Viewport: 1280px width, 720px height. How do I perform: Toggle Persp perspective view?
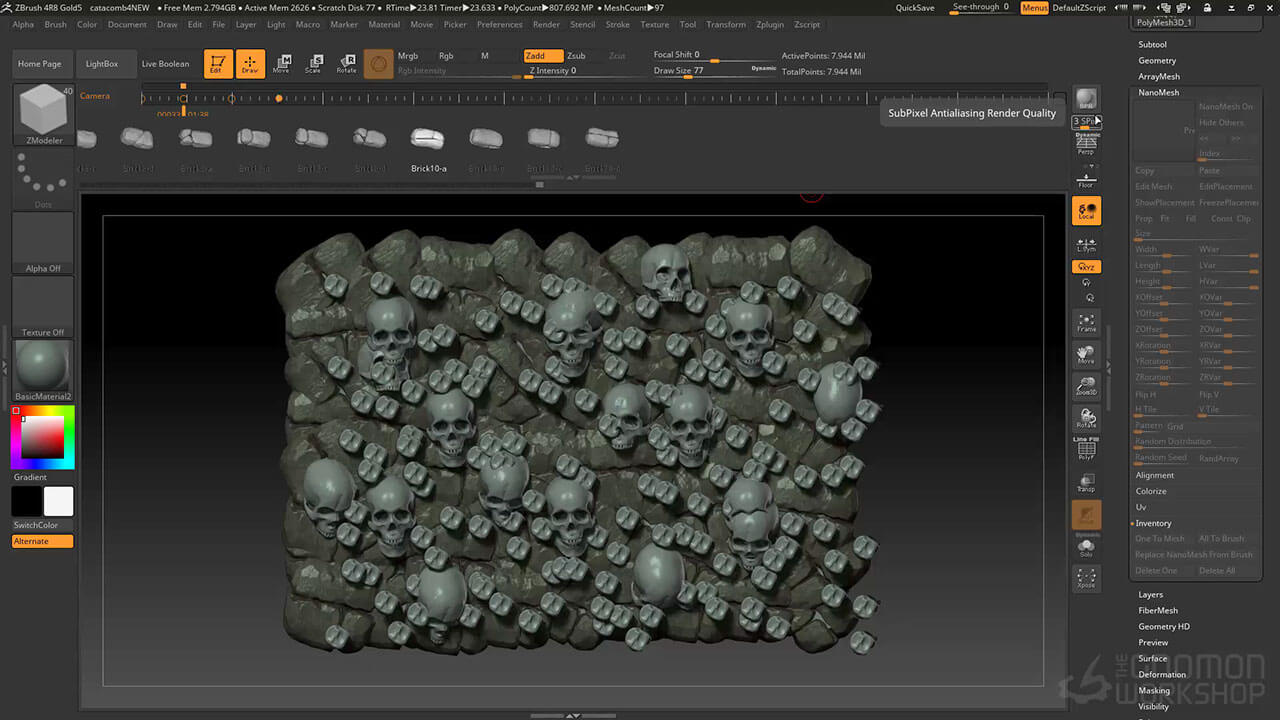point(1086,146)
